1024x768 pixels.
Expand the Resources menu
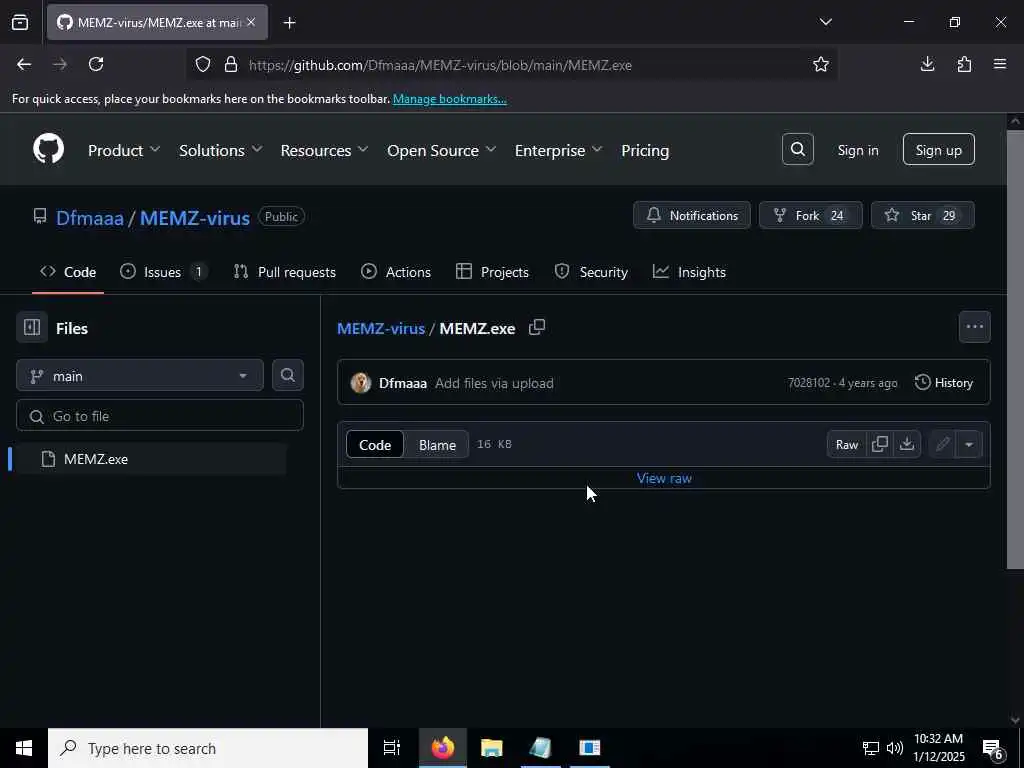(324, 150)
